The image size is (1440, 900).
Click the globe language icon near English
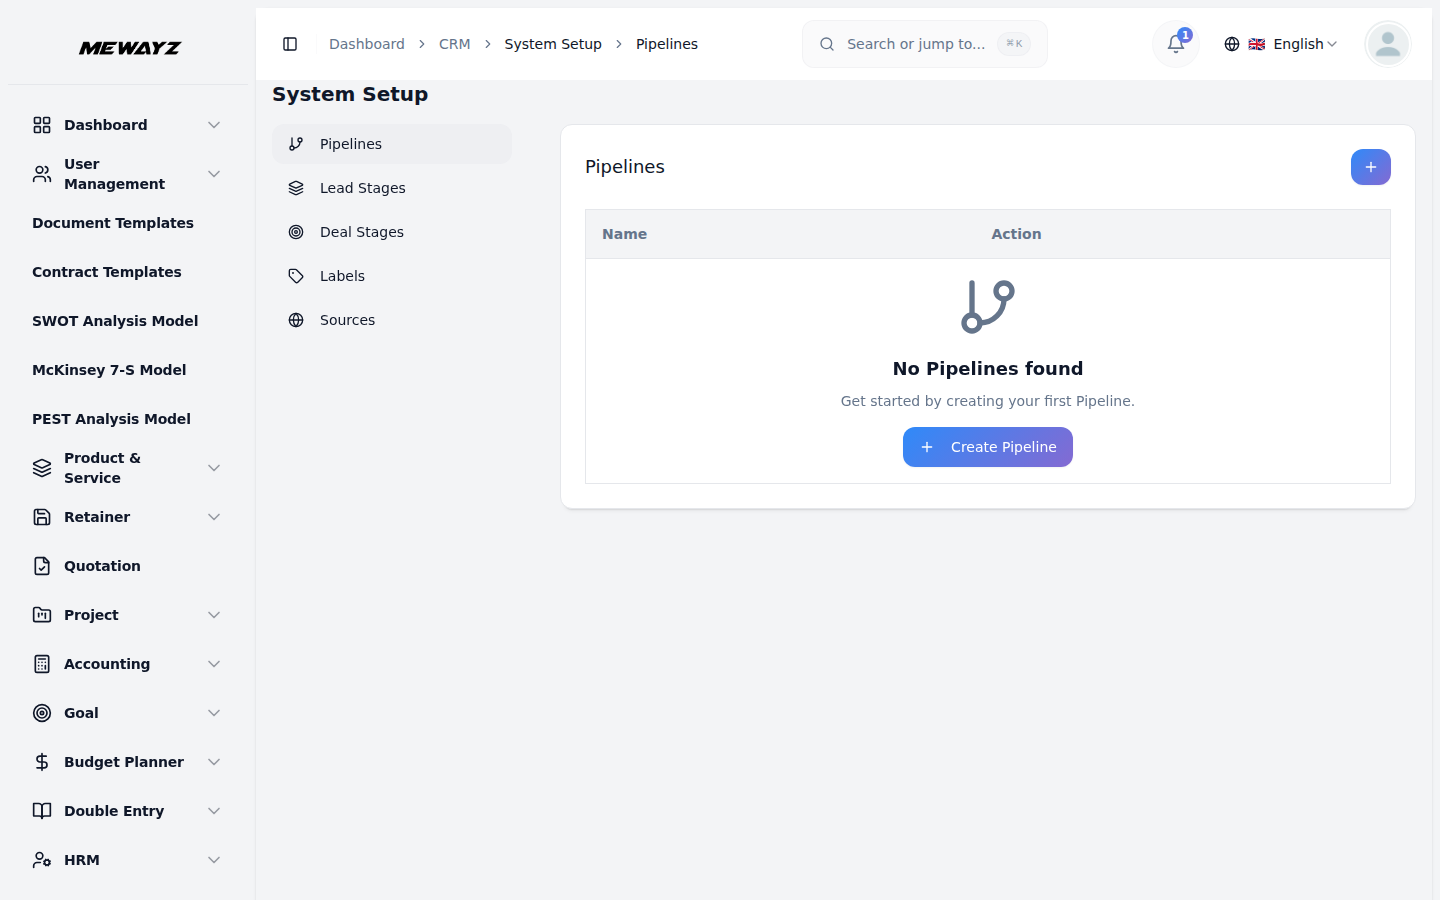tap(1232, 44)
